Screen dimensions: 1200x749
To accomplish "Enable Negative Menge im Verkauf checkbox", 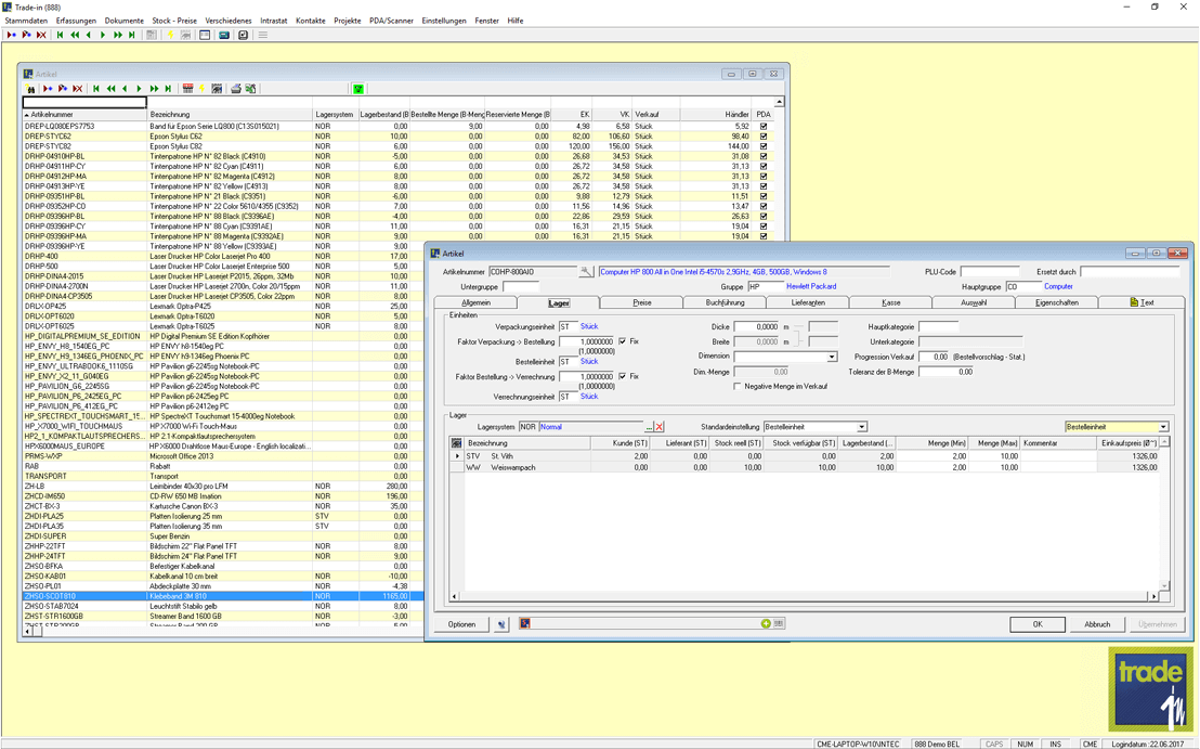I will 738,386.
